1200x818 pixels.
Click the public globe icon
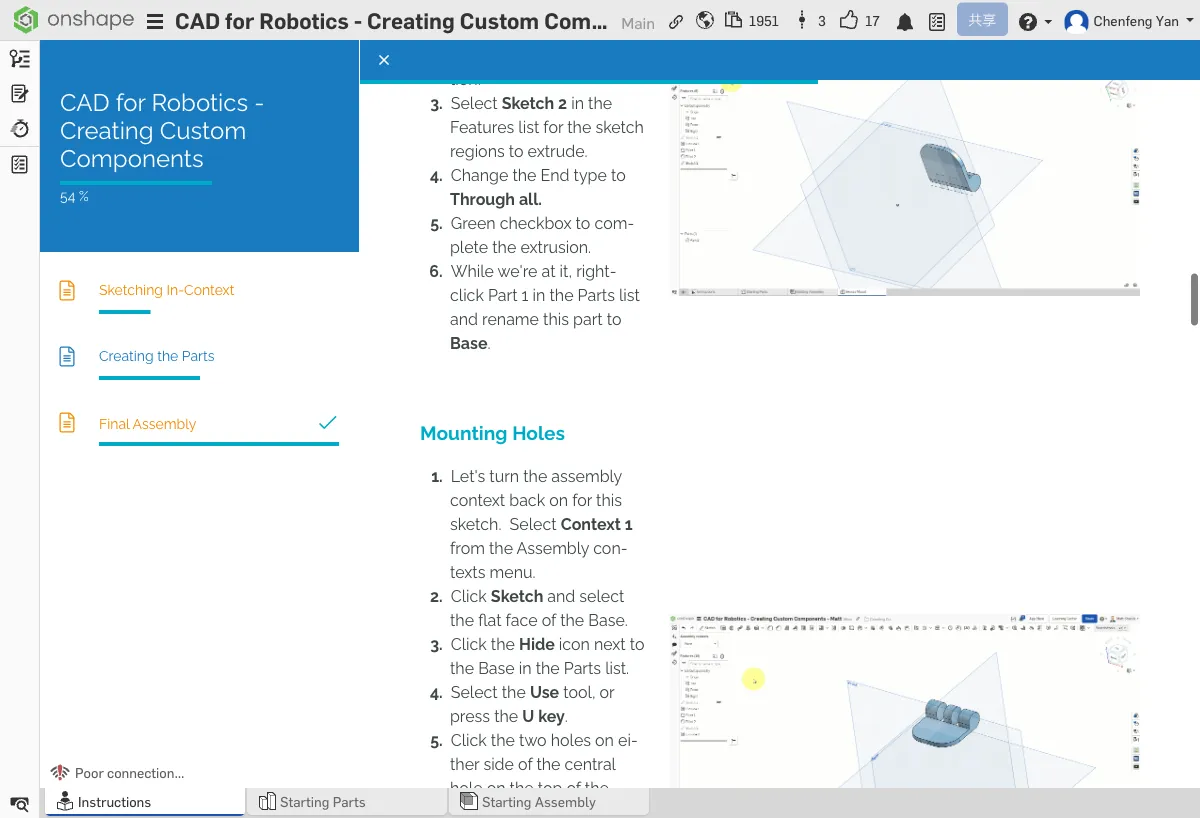[x=705, y=21]
